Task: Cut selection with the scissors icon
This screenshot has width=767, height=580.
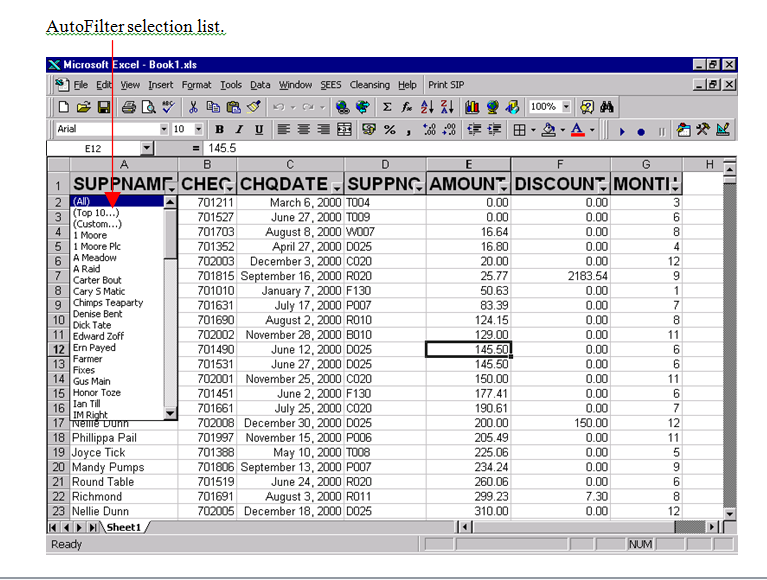Action: pyautogui.click(x=194, y=107)
